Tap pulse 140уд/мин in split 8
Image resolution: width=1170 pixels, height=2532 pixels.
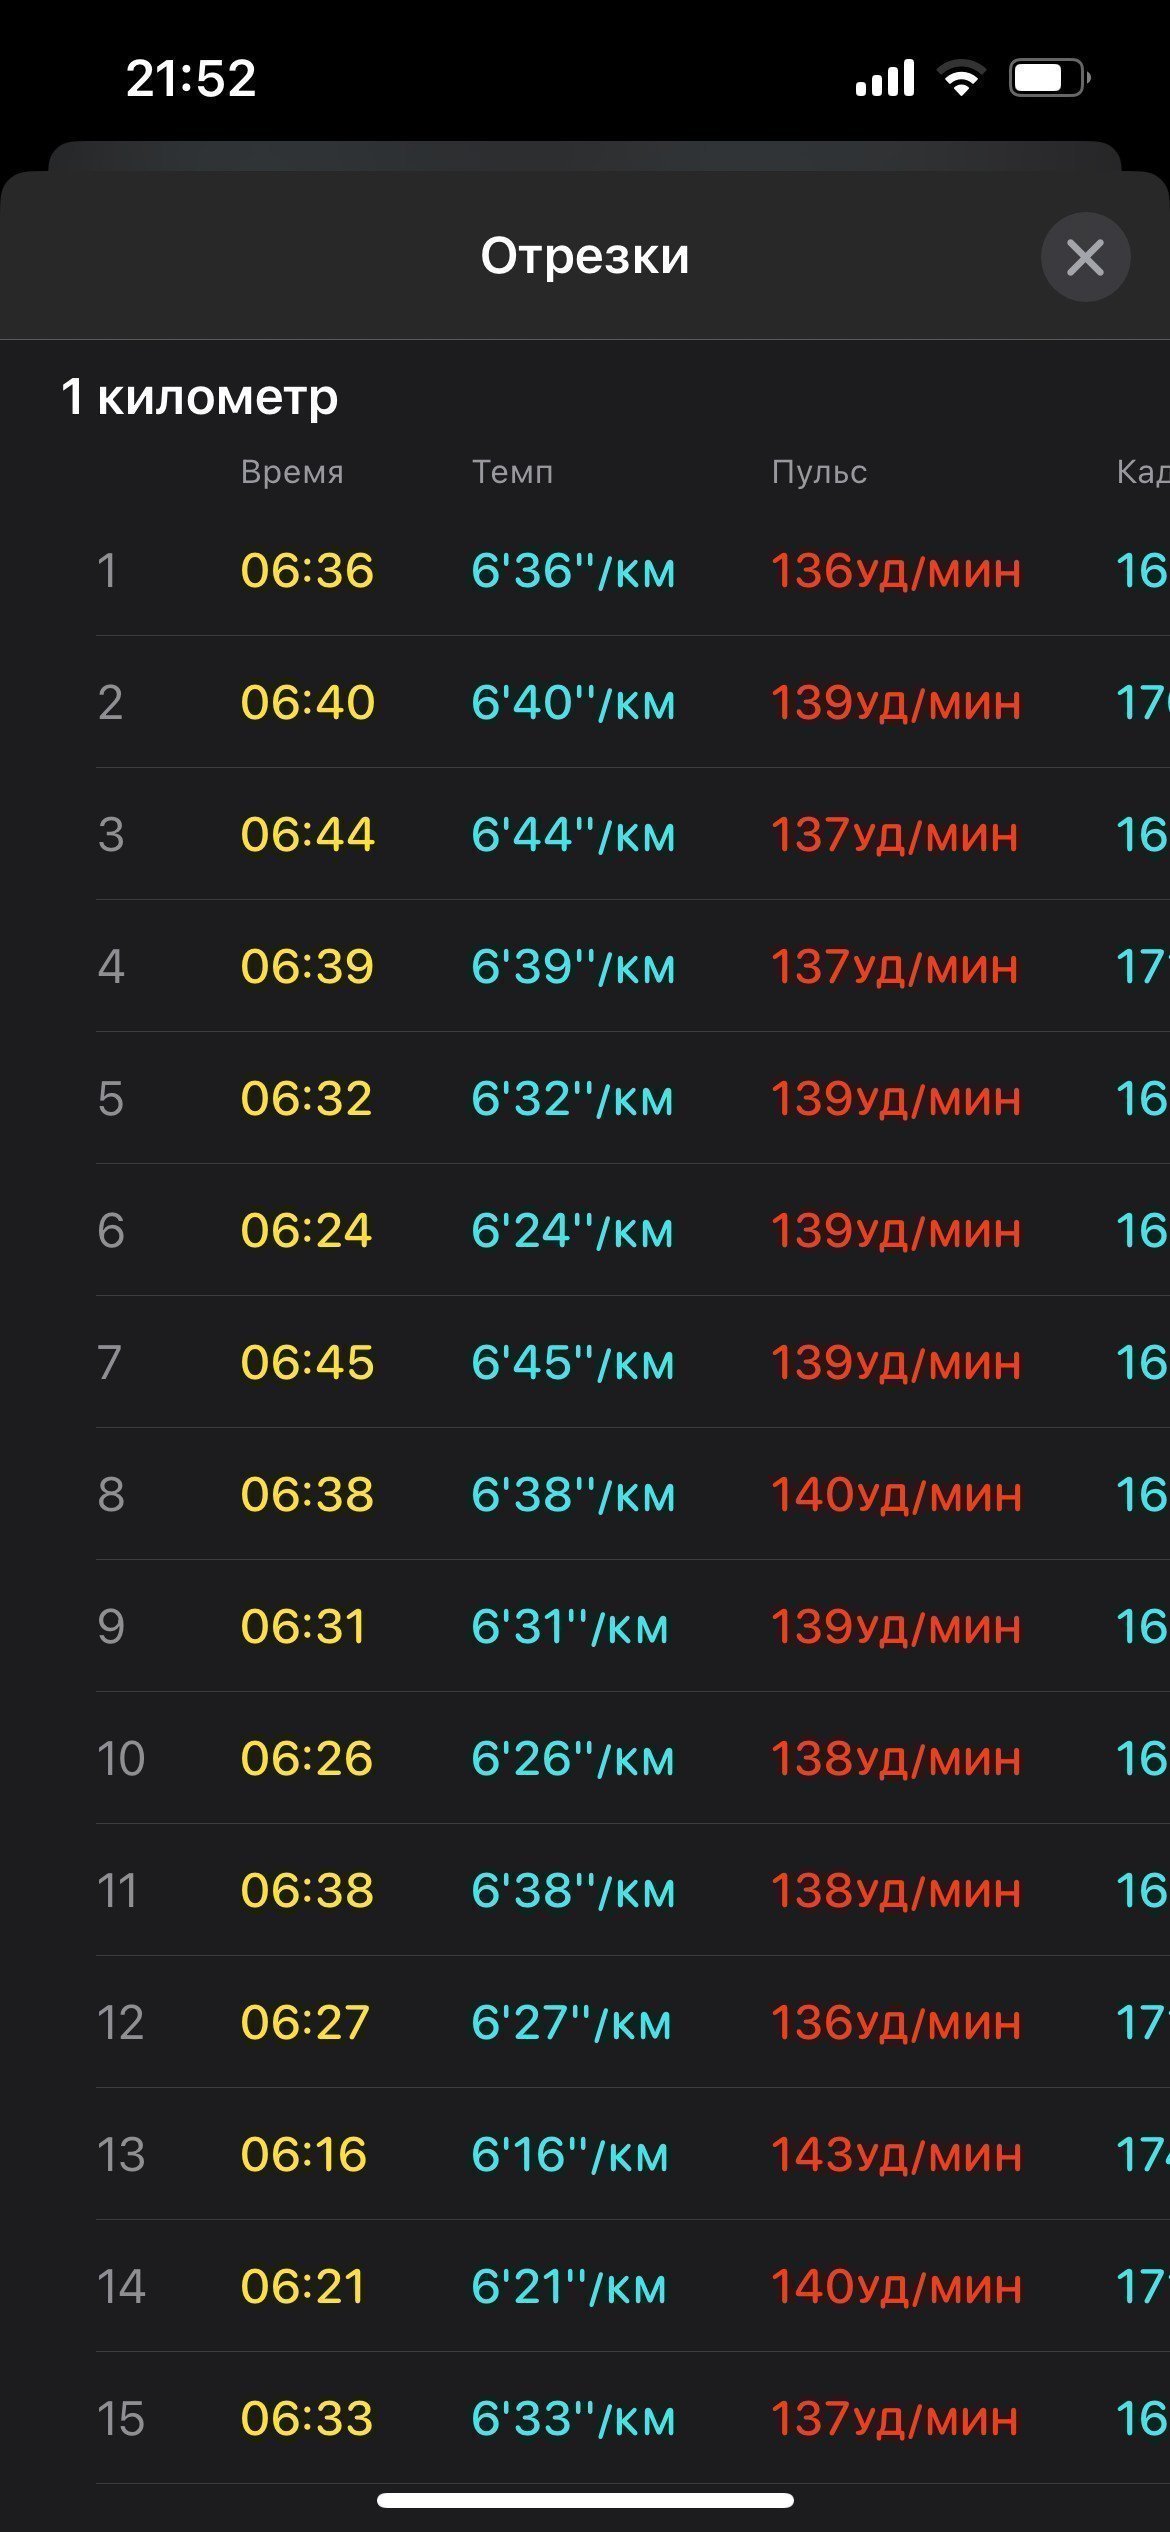click(896, 1495)
